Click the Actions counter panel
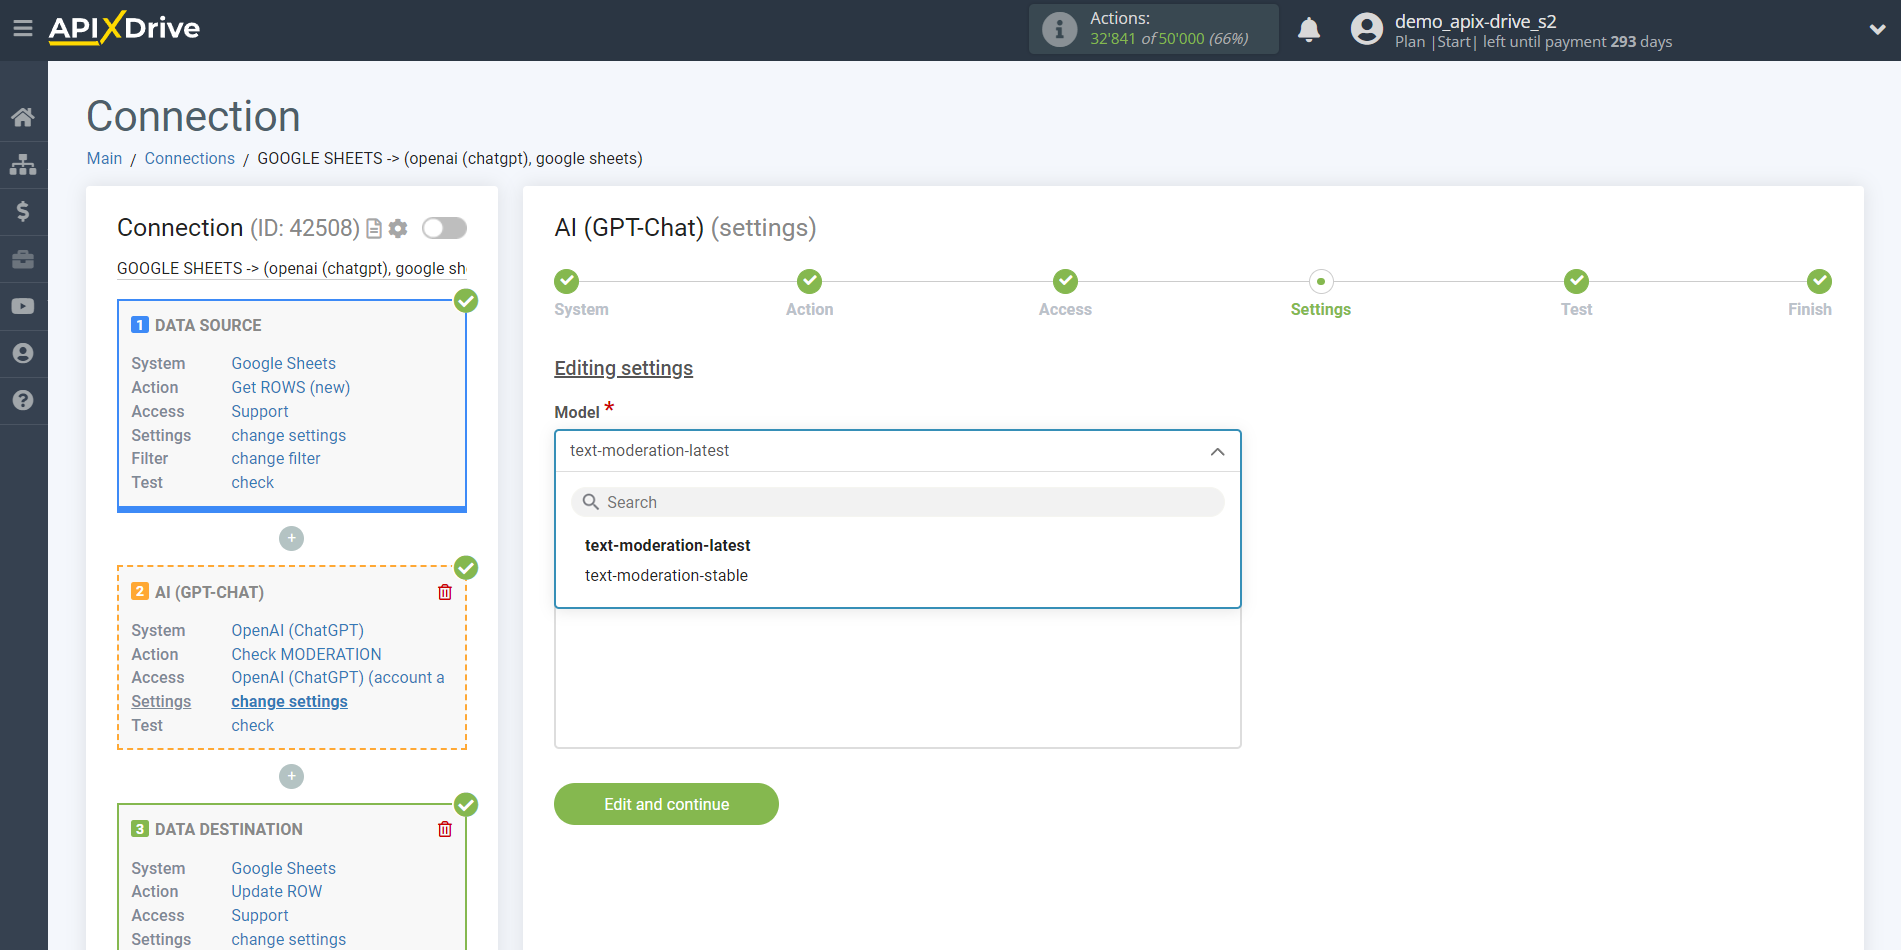 click(1153, 29)
